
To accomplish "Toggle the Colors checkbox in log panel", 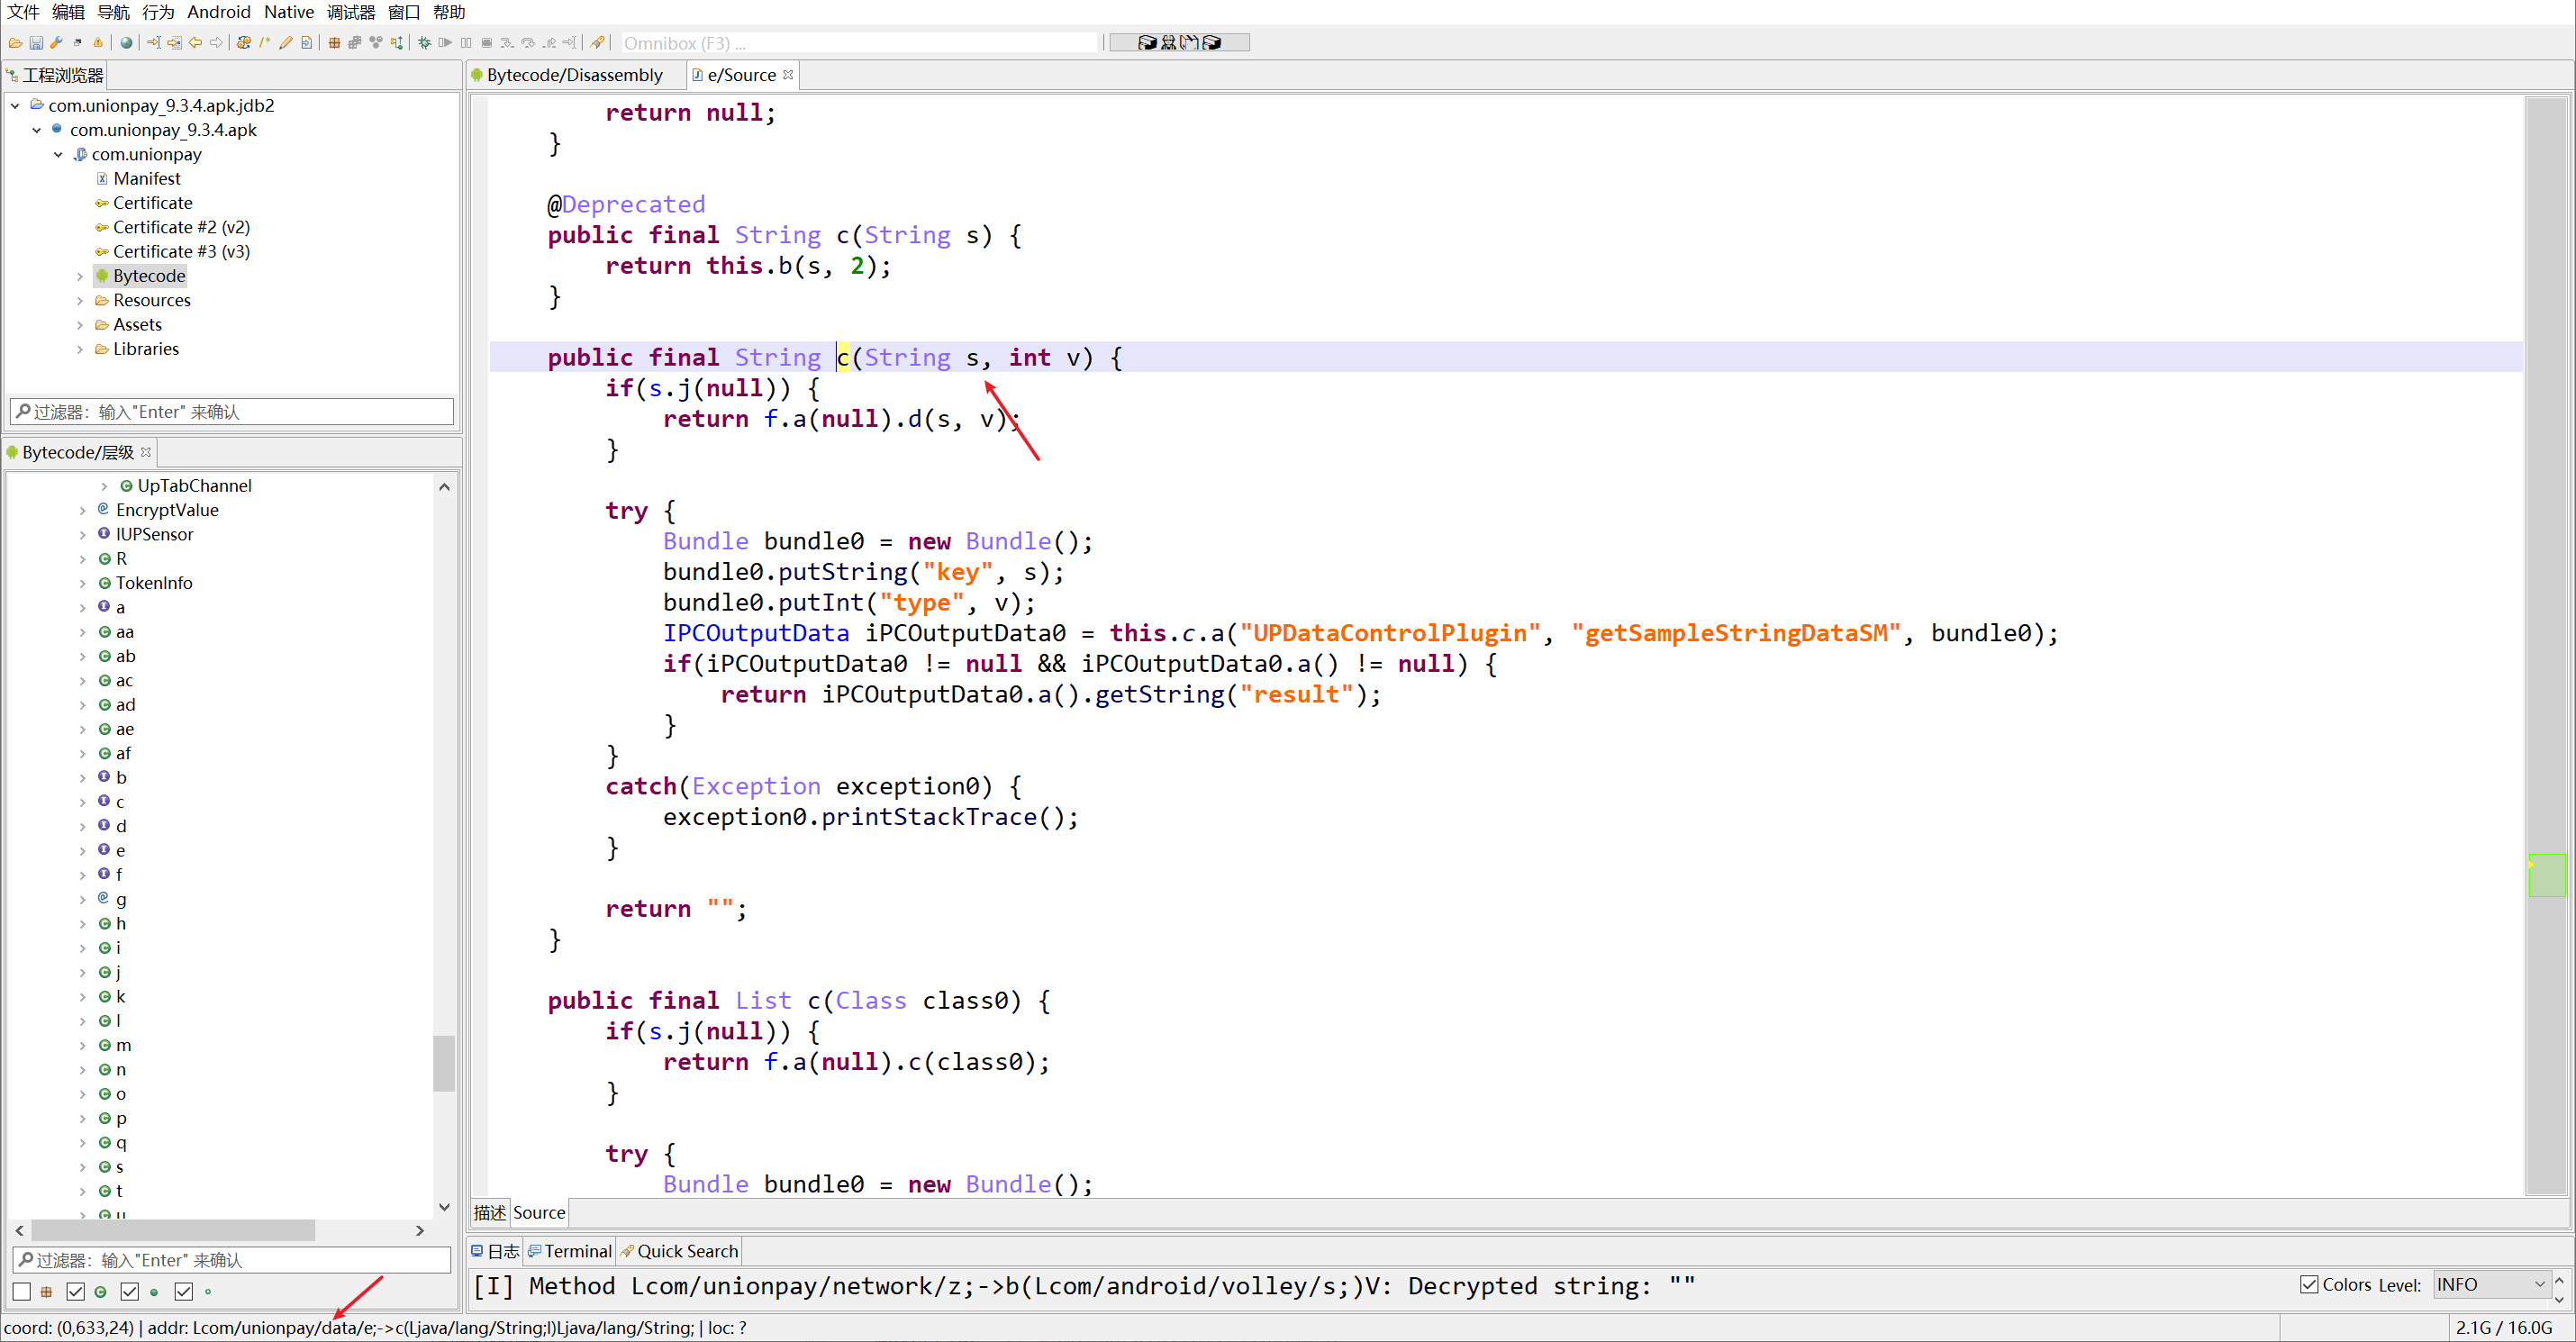I will 2309,1284.
